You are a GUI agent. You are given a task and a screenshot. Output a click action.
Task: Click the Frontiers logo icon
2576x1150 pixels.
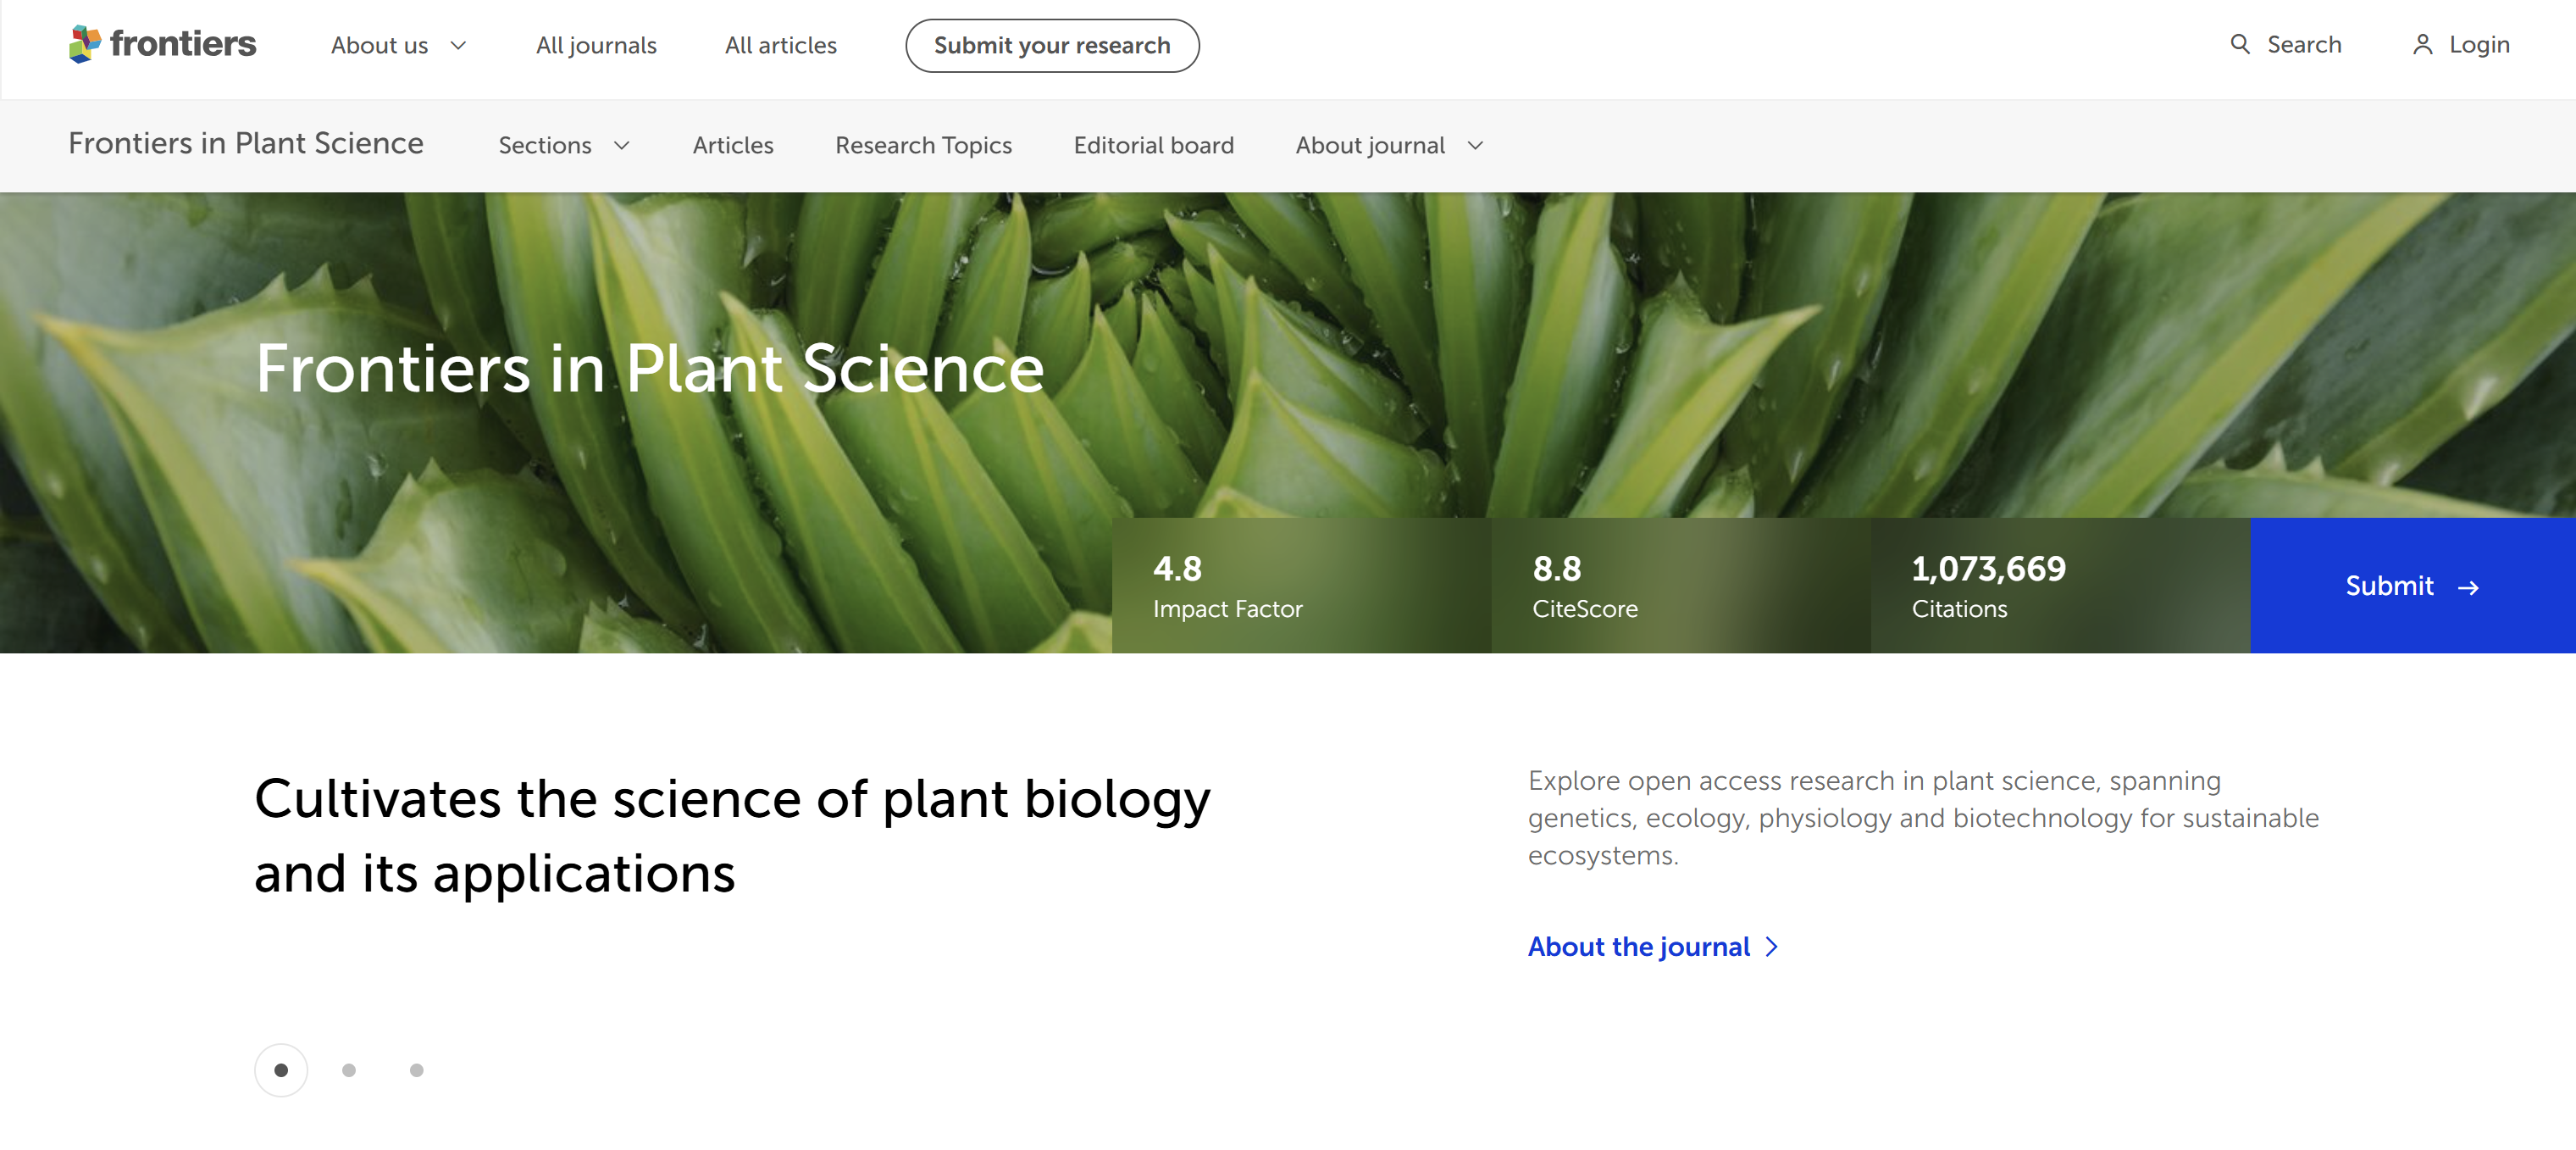pos(85,44)
